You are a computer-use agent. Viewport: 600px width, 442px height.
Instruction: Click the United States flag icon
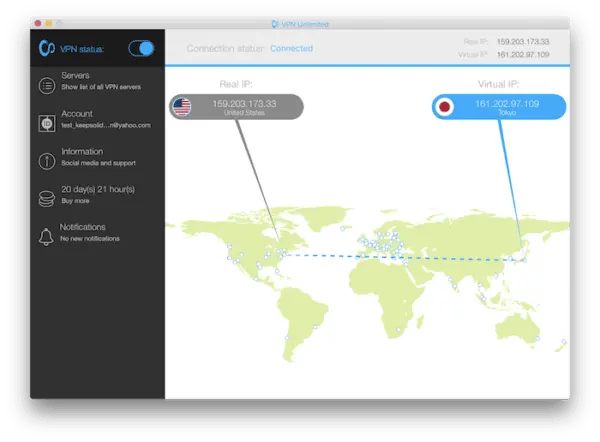[182, 107]
